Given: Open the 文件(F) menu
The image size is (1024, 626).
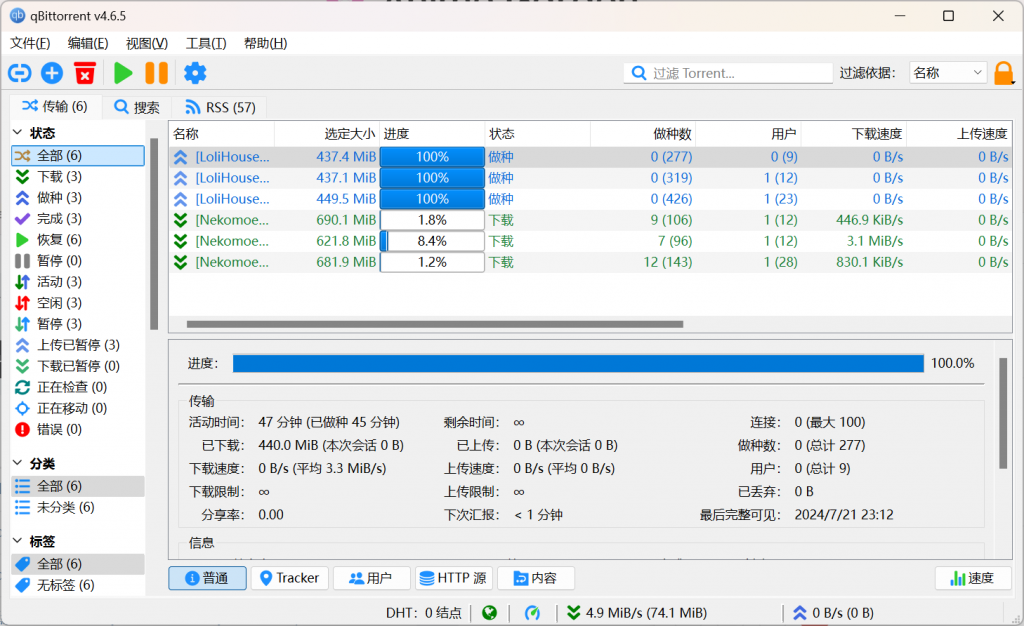Looking at the screenshot, I should [x=30, y=44].
